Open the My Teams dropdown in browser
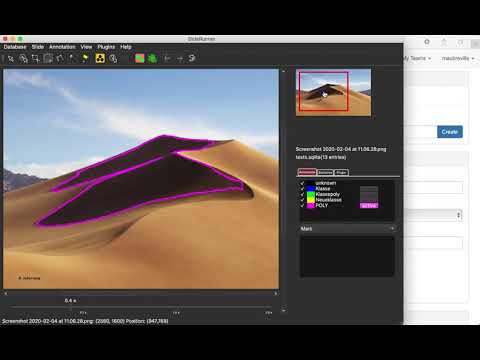 pyautogui.click(x=417, y=58)
